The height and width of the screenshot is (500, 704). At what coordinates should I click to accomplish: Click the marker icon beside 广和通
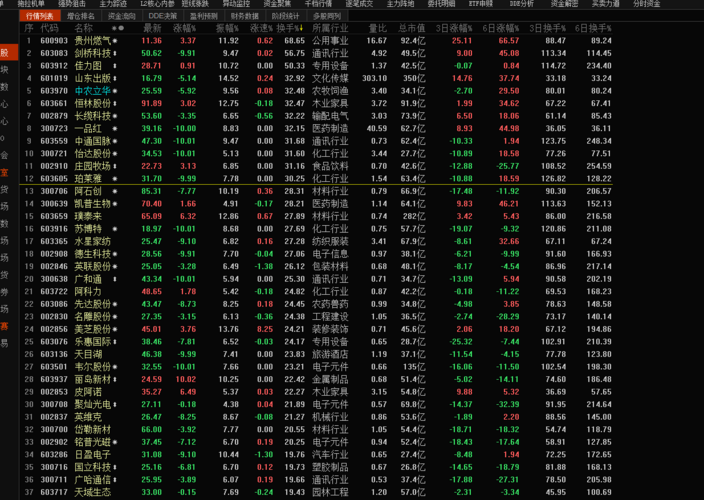115,279
